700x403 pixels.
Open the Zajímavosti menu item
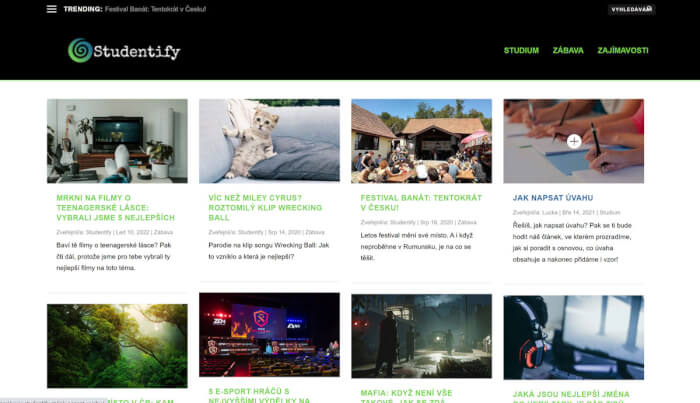pyautogui.click(x=623, y=50)
